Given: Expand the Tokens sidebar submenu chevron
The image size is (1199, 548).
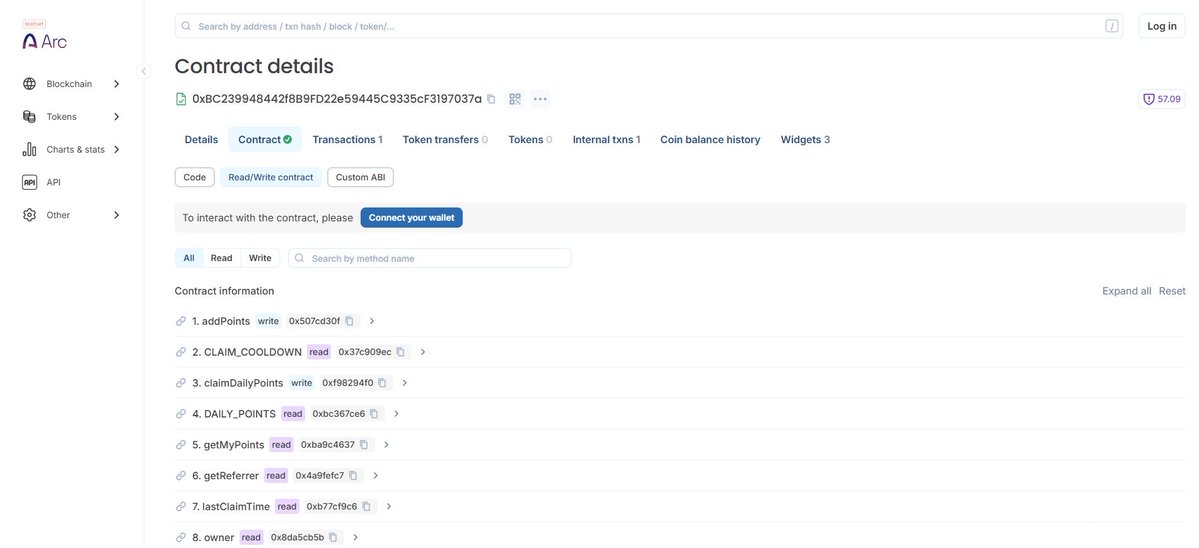Looking at the screenshot, I should pyautogui.click(x=116, y=117).
